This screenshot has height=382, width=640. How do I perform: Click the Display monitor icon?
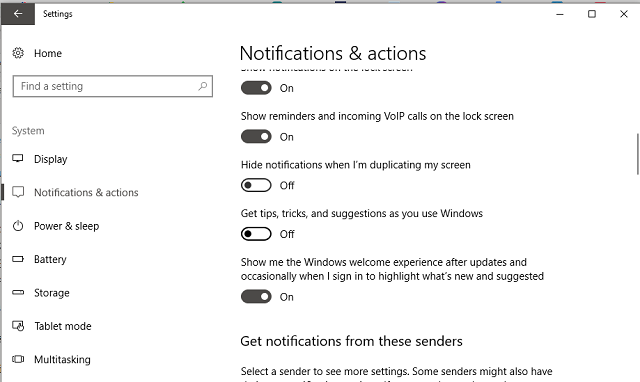click(x=18, y=158)
